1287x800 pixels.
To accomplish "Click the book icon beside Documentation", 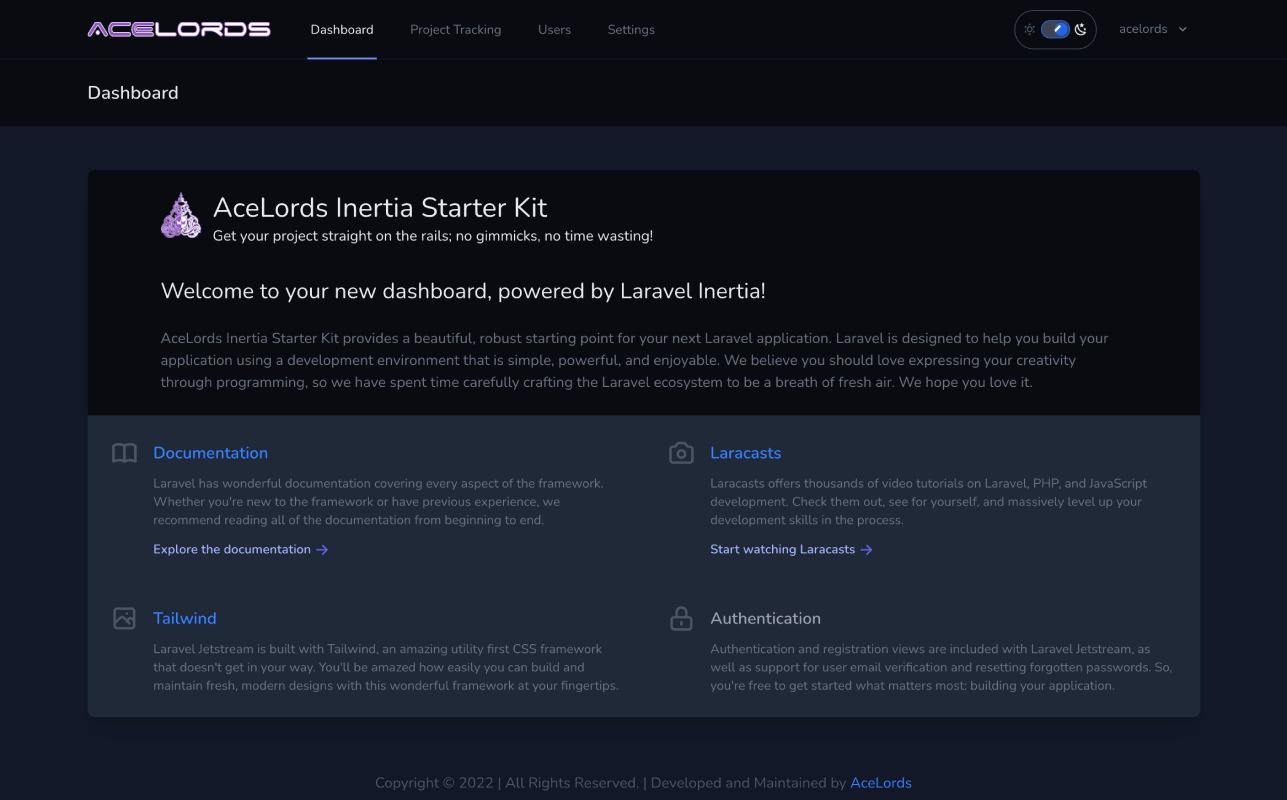I will click(x=124, y=453).
